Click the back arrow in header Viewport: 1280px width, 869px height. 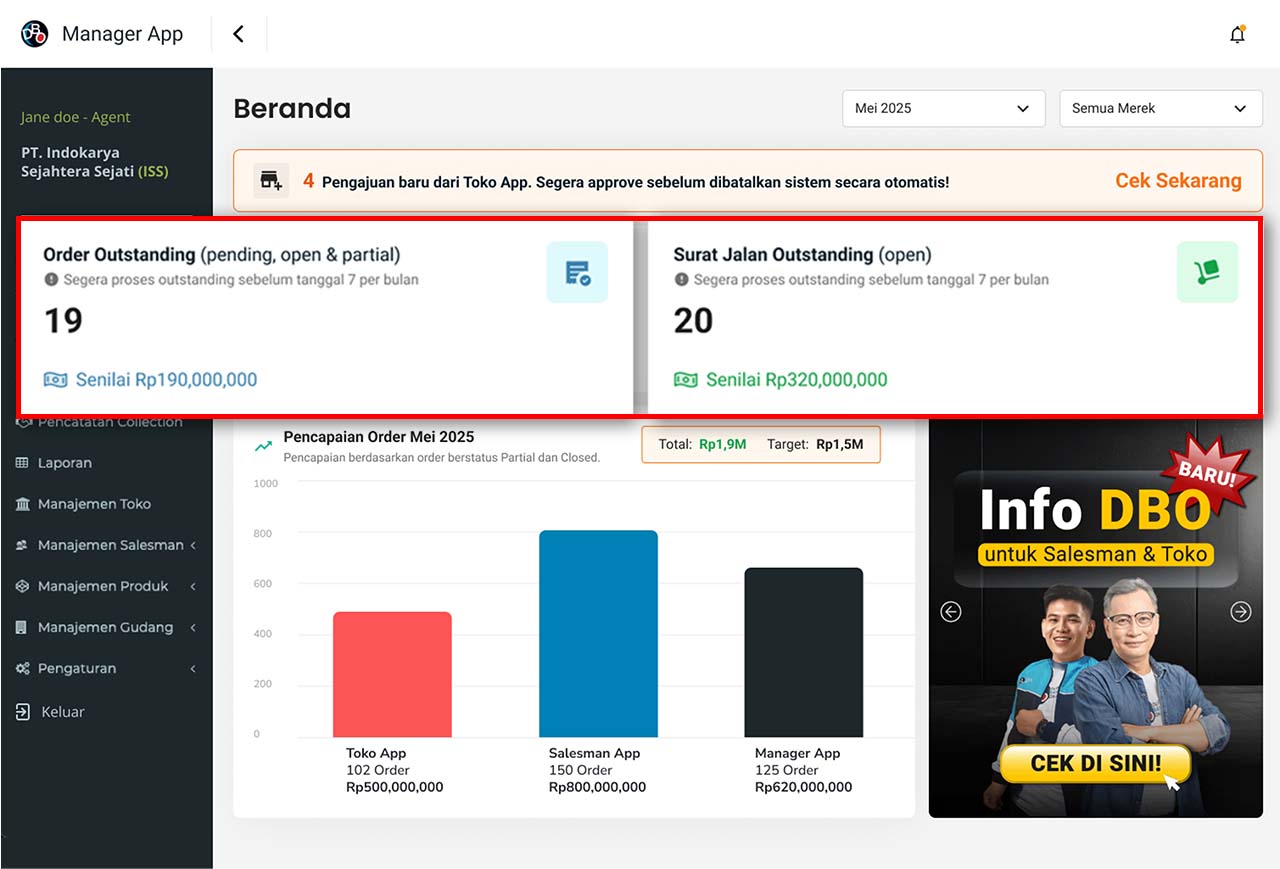(x=238, y=34)
